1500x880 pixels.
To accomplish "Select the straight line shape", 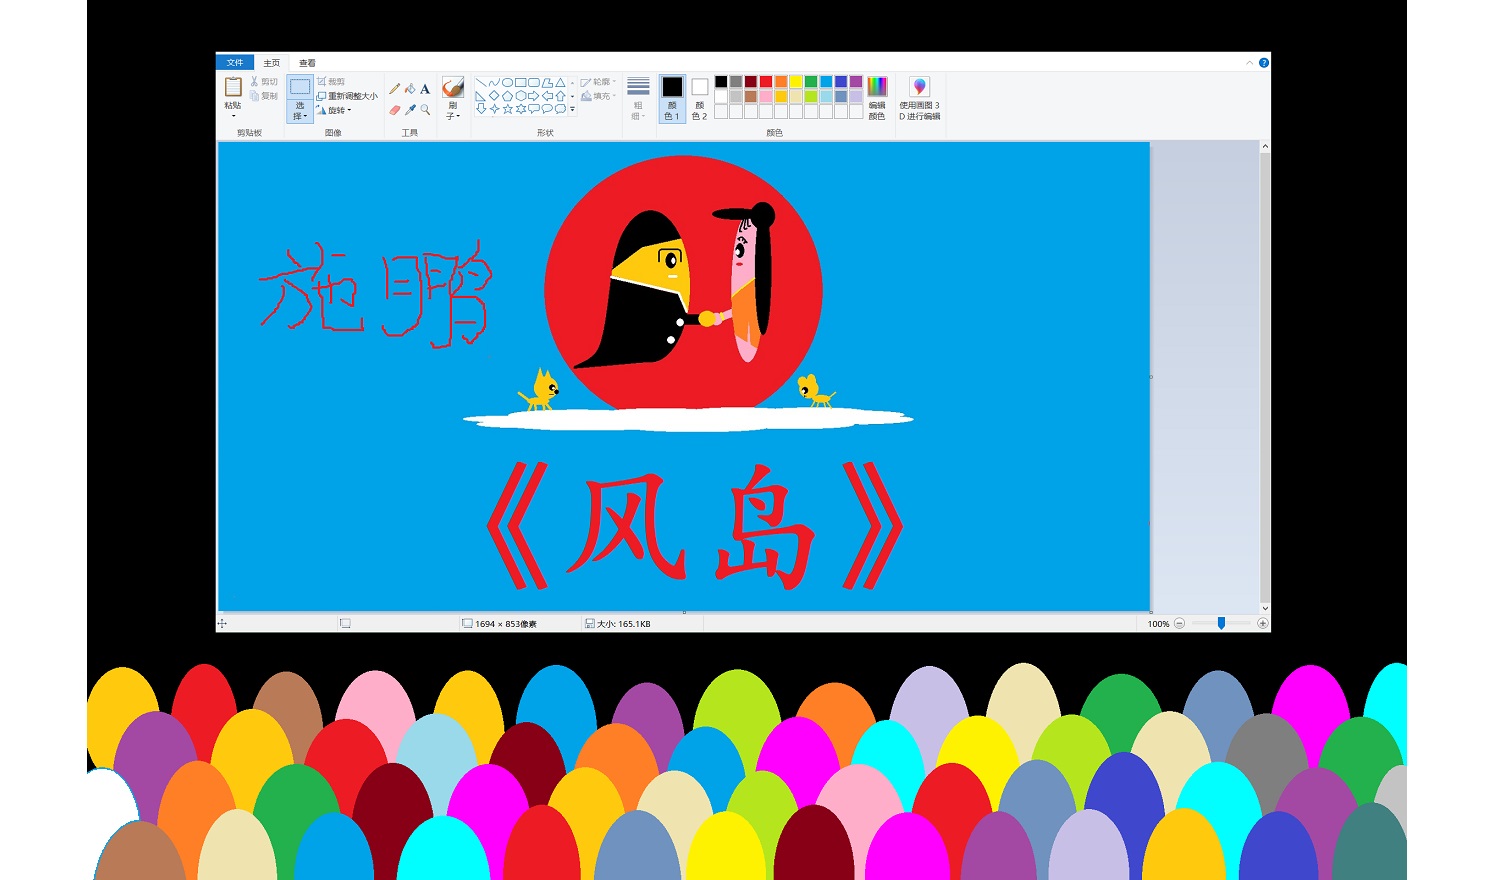I will click(x=480, y=82).
